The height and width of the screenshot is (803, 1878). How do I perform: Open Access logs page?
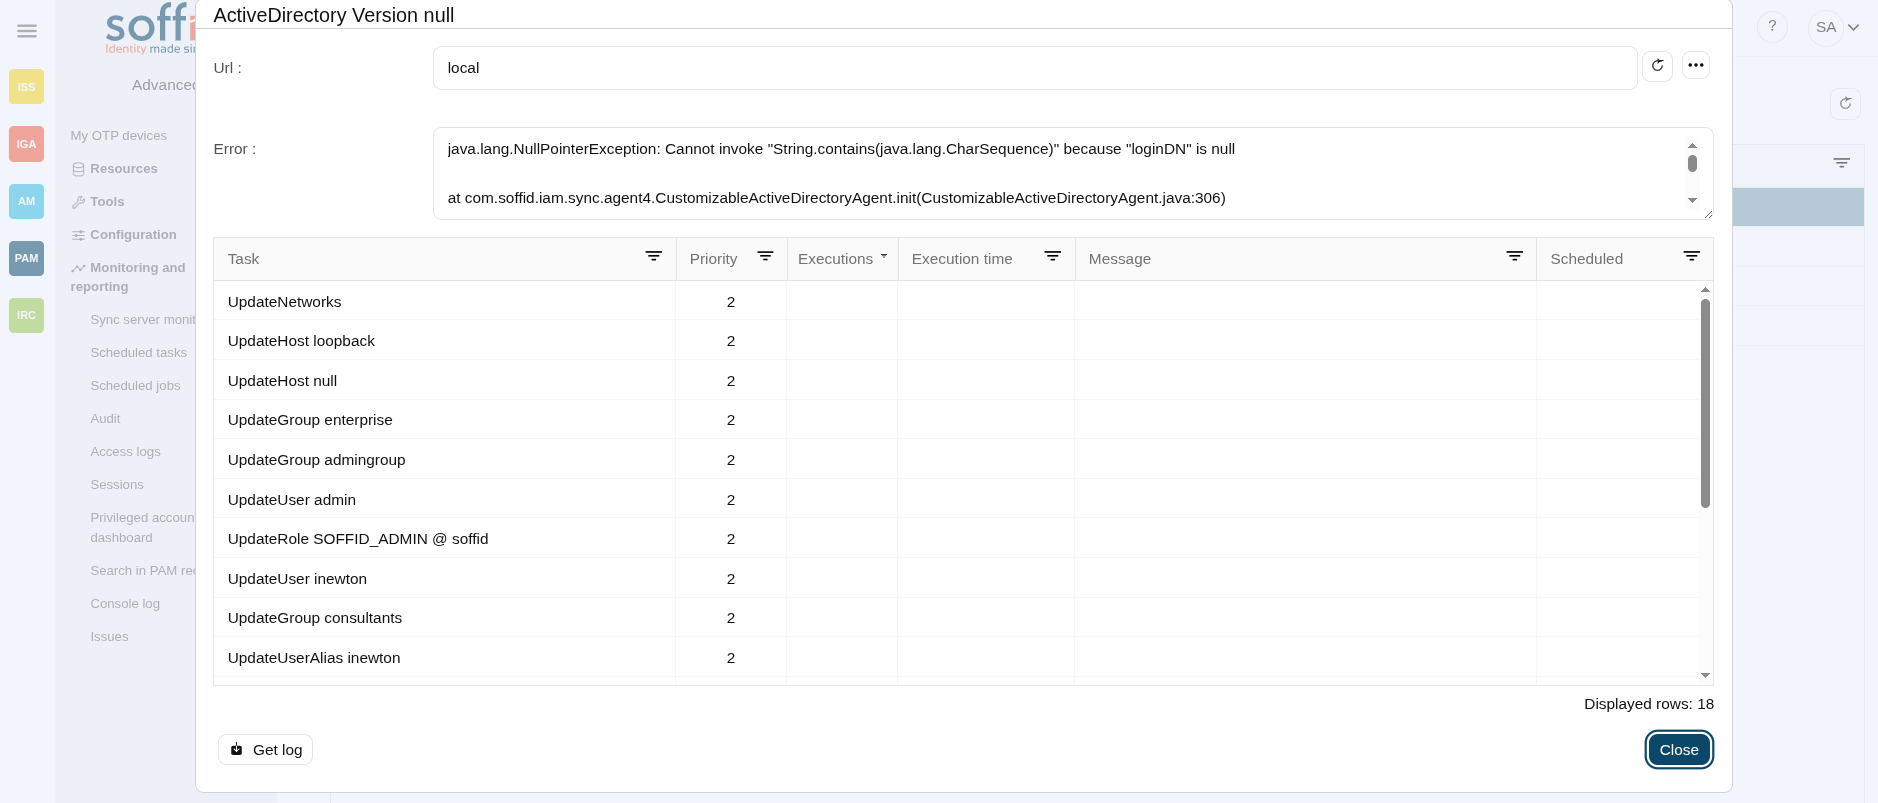coord(125,452)
